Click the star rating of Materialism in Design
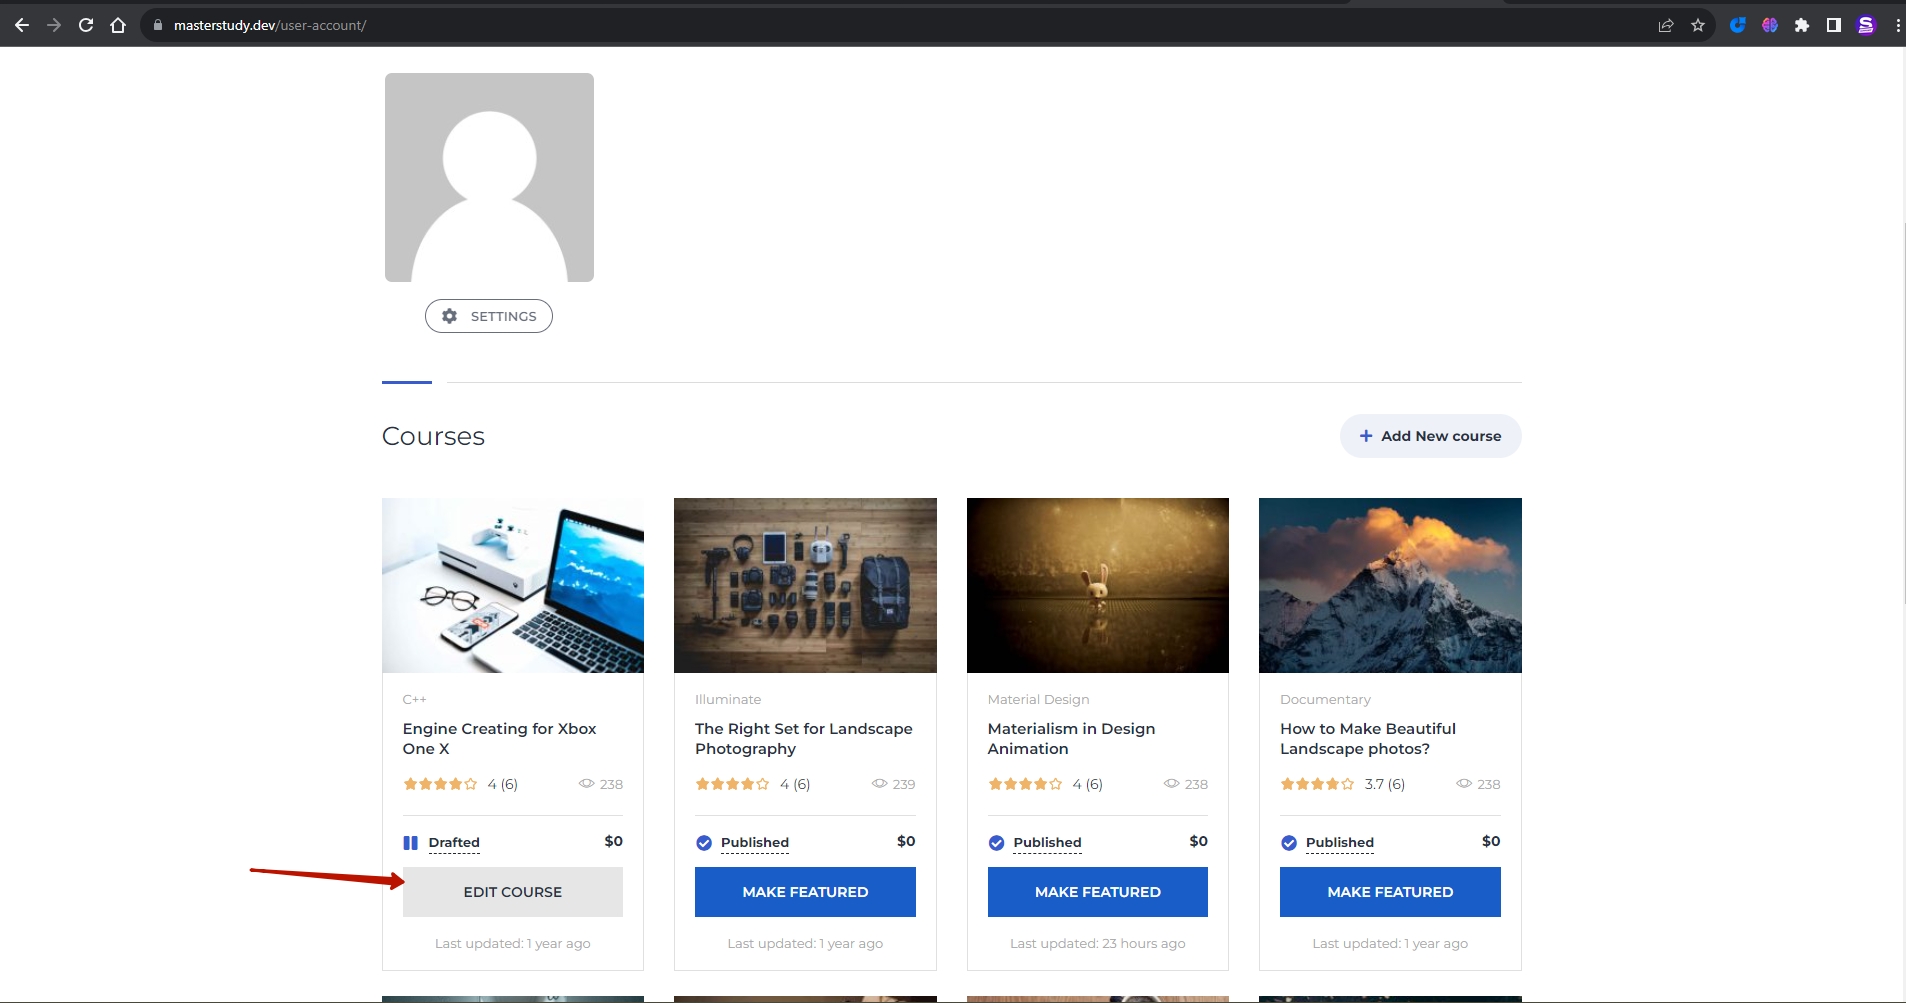This screenshot has height=1003, width=1906. (1025, 784)
